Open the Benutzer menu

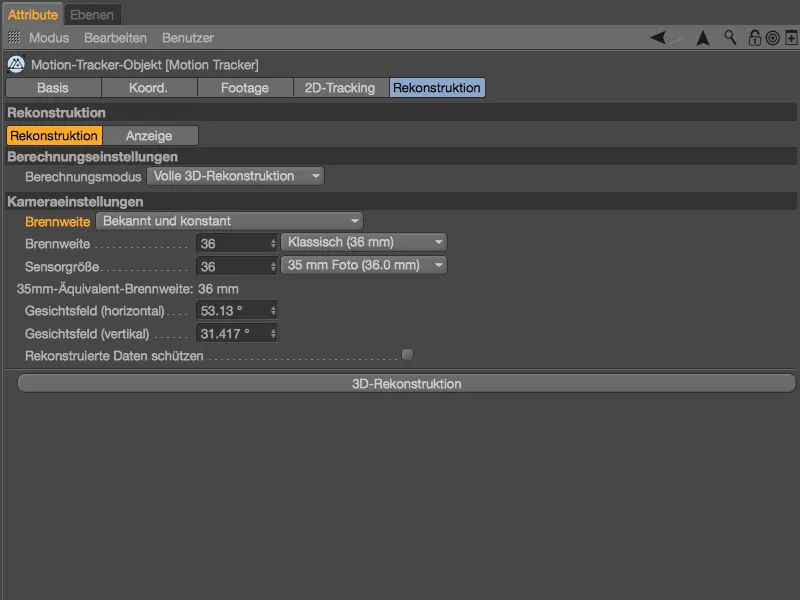point(188,38)
